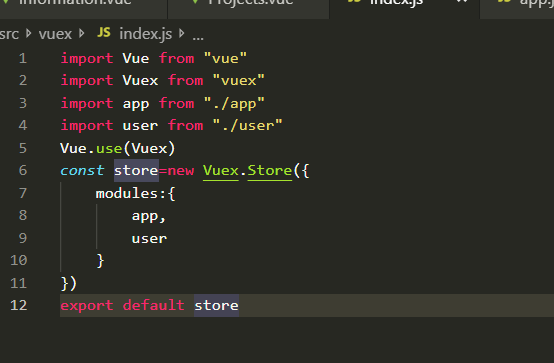Click the app identifier on line 3
The width and height of the screenshot is (554, 363).
coord(136,105)
